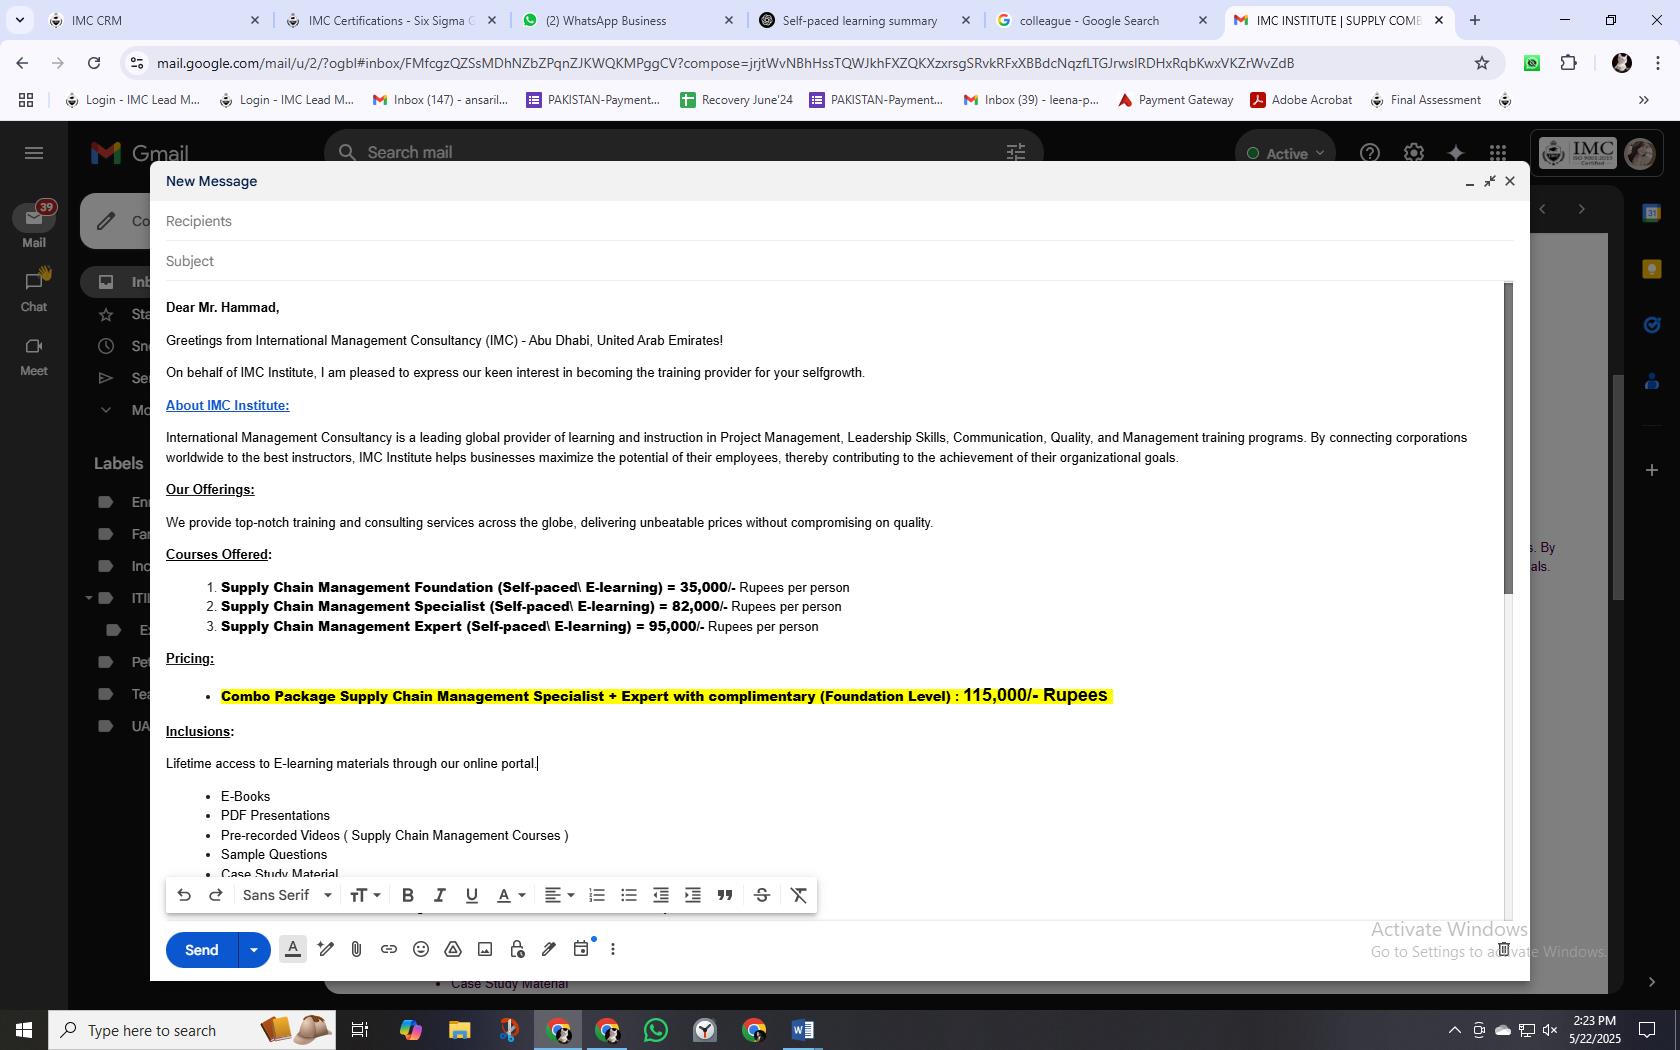Insert signature with pen icon
Screen dimensions: 1680x1050
[x=549, y=949]
